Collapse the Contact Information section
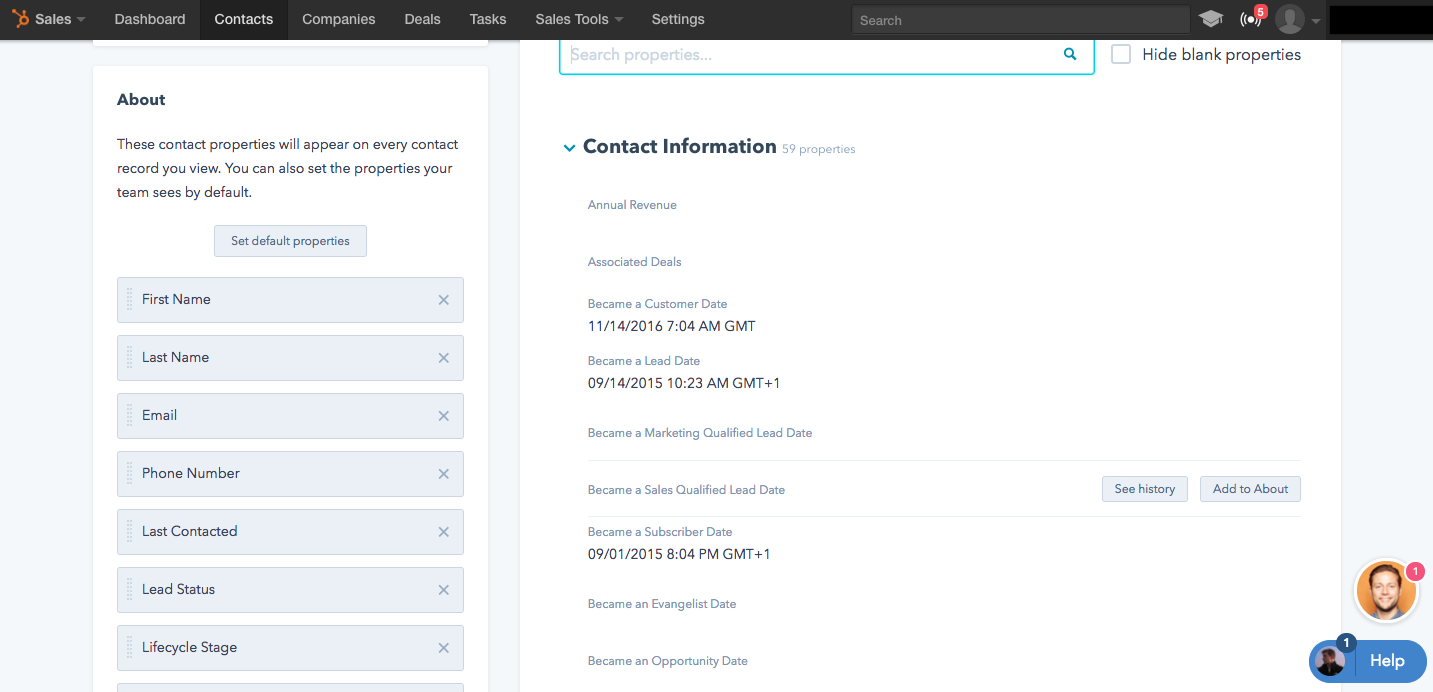Screen dimensions: 1433x692 click(x=569, y=148)
